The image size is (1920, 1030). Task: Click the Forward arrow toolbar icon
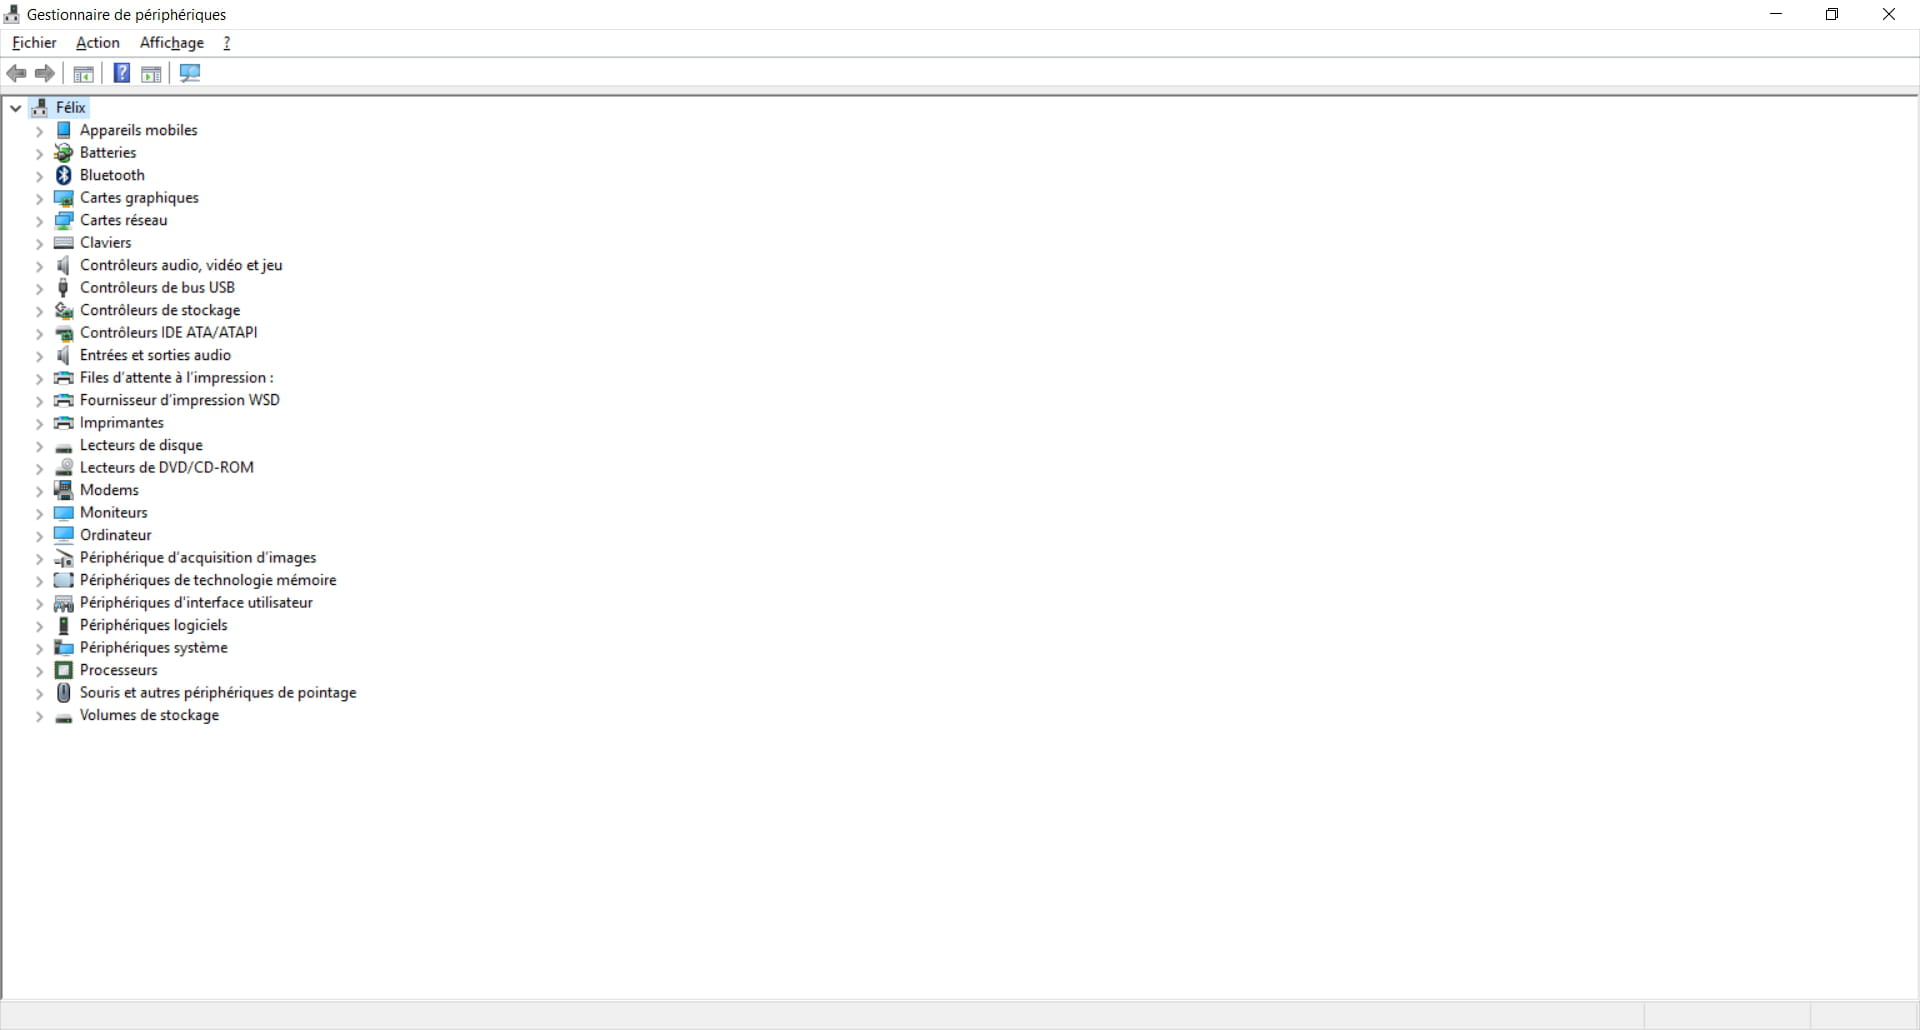pyautogui.click(x=44, y=73)
